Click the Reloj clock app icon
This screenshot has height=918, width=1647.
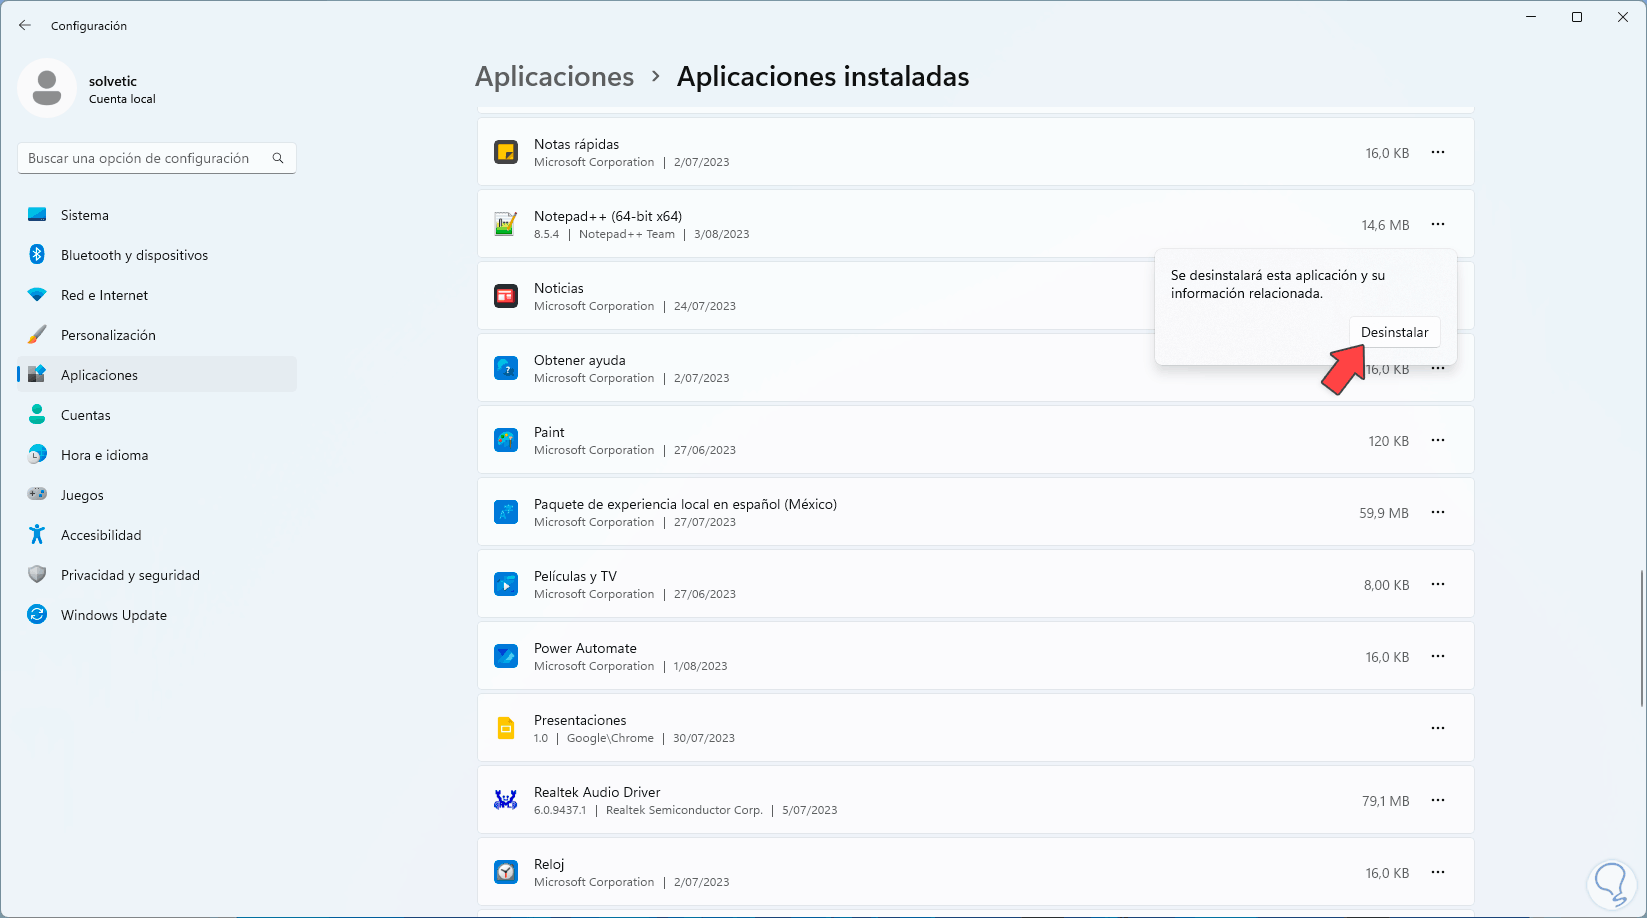pos(506,873)
